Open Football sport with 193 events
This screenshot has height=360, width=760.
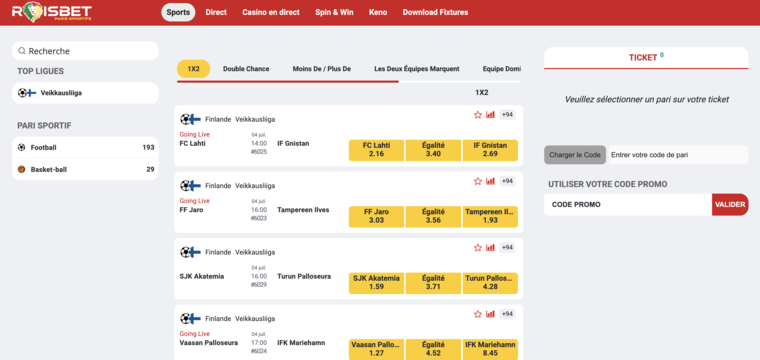pyautogui.click(x=85, y=147)
